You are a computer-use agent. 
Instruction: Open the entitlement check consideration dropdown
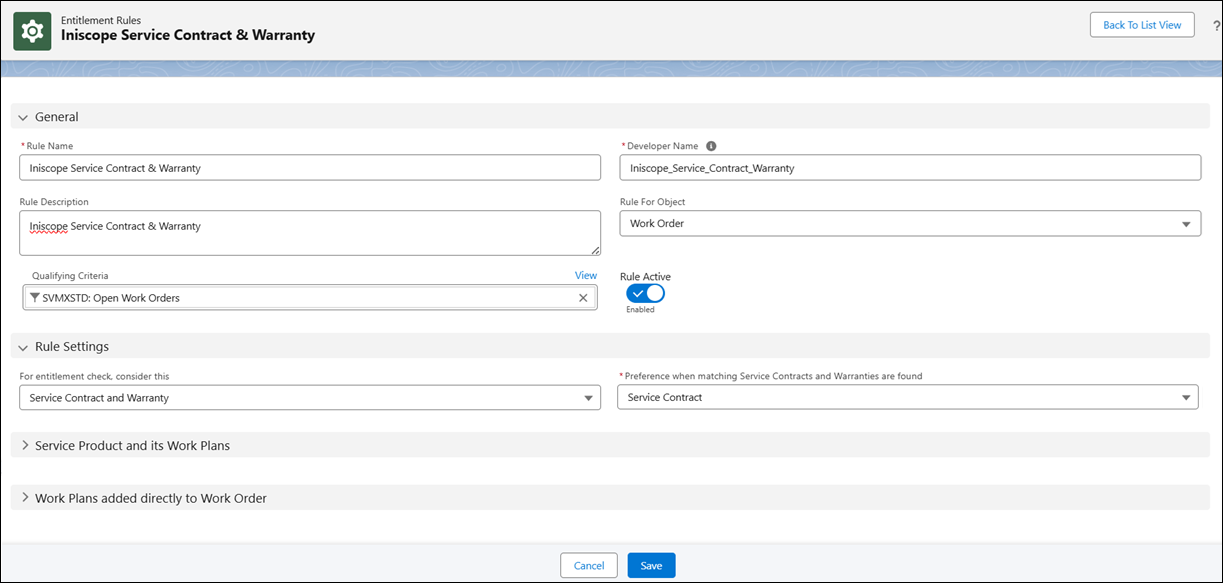(310, 397)
